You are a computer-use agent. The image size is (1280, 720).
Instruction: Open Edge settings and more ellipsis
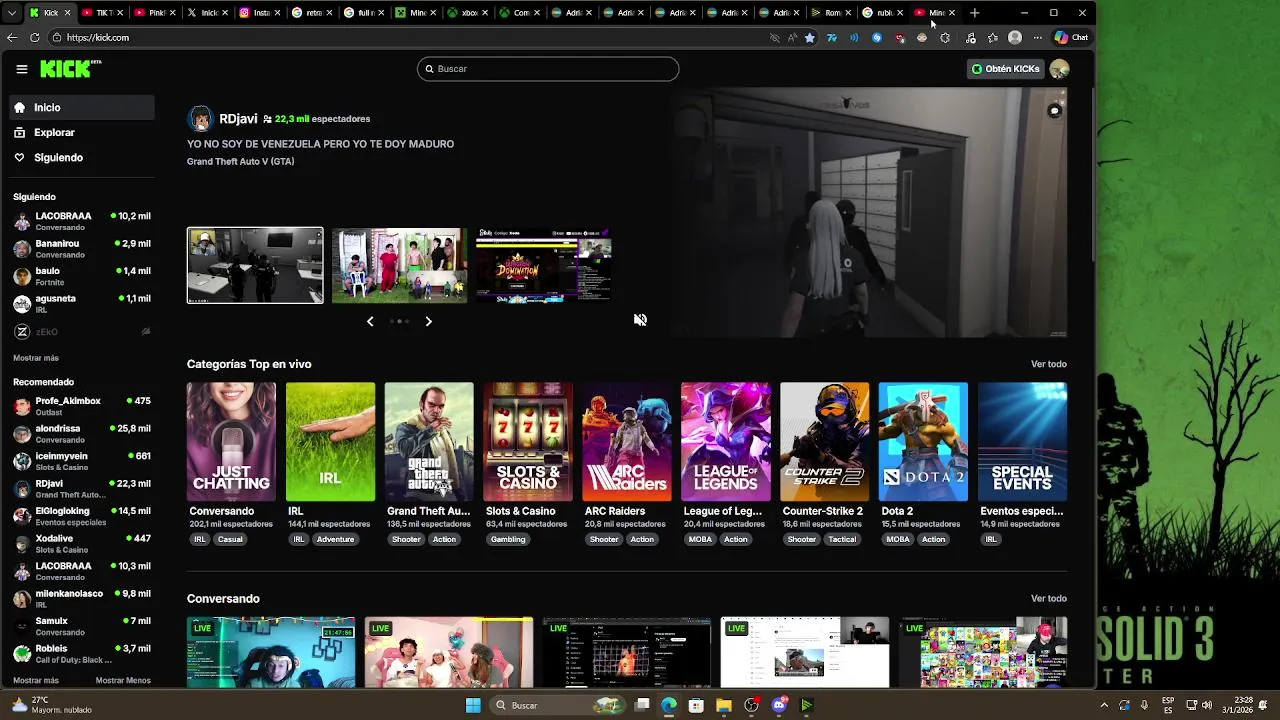tap(1037, 38)
